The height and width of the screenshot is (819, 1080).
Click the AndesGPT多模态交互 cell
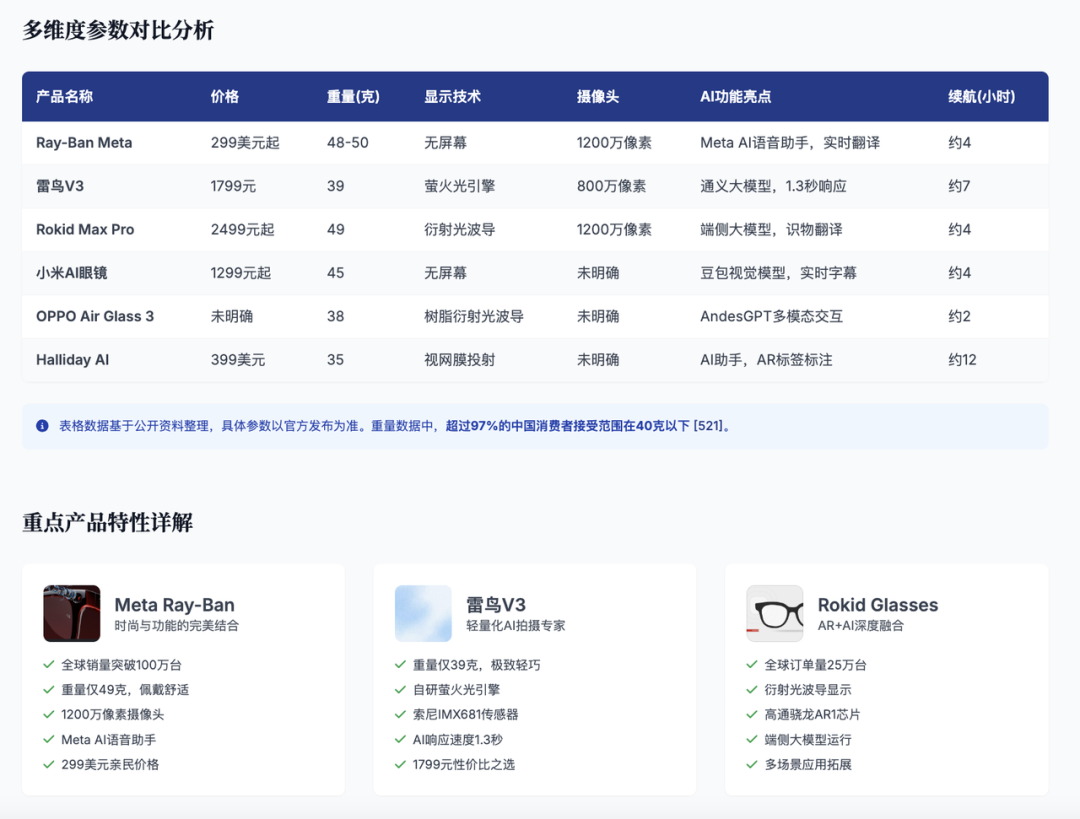[x=771, y=316]
